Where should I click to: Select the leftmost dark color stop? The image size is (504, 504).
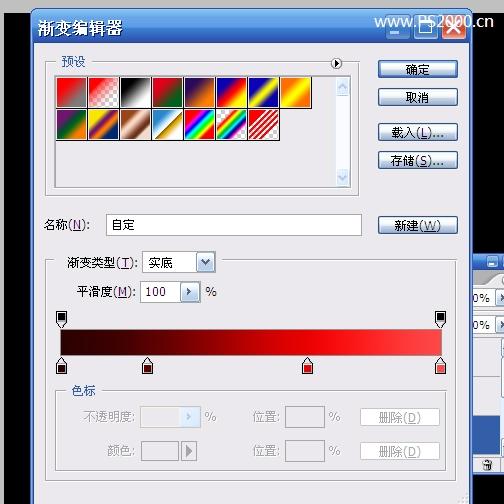pos(61,366)
